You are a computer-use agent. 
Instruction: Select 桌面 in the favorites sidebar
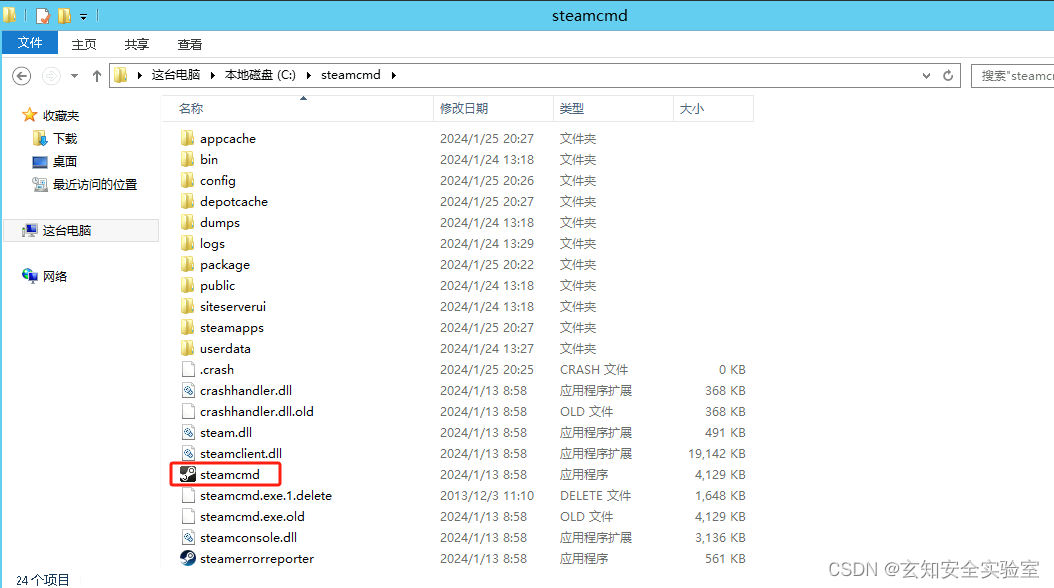pos(65,161)
